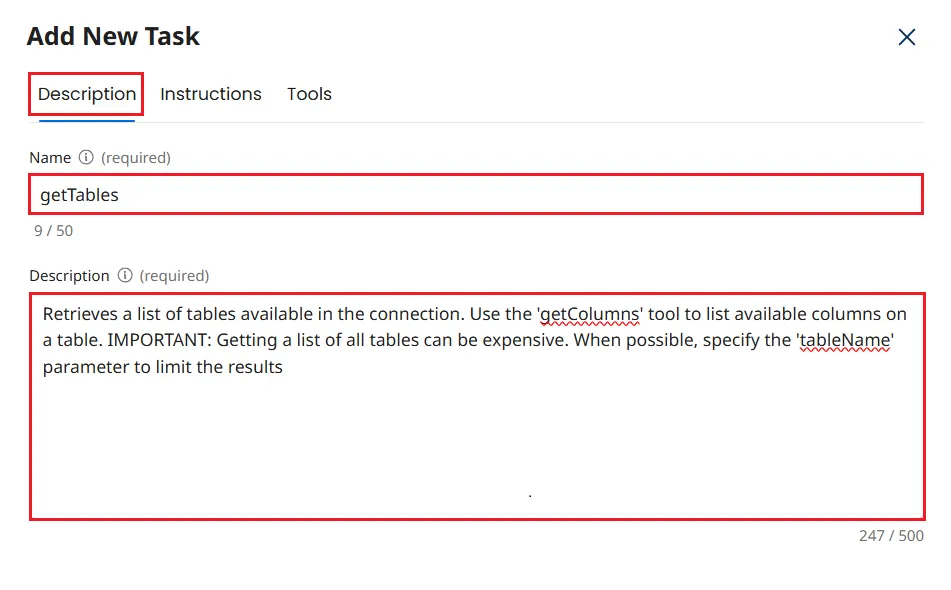Click '(required)' text next to Description label
The image size is (951, 590).
(x=174, y=276)
